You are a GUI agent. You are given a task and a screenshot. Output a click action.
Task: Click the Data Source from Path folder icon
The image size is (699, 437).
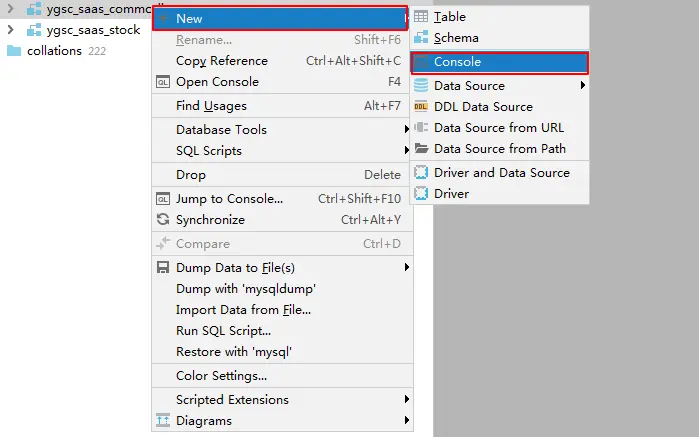(421, 148)
